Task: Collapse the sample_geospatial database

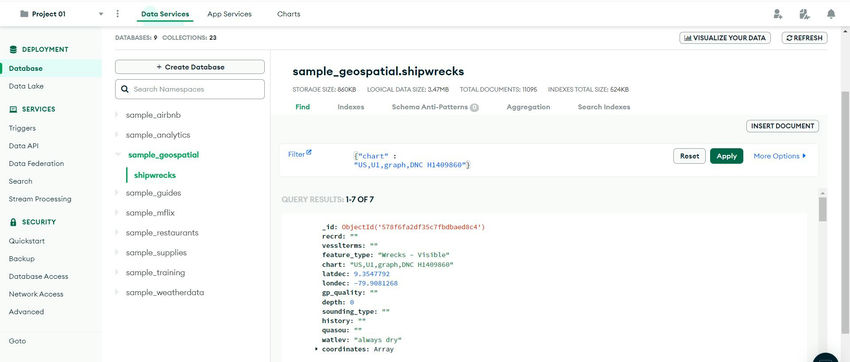Action: (x=117, y=154)
